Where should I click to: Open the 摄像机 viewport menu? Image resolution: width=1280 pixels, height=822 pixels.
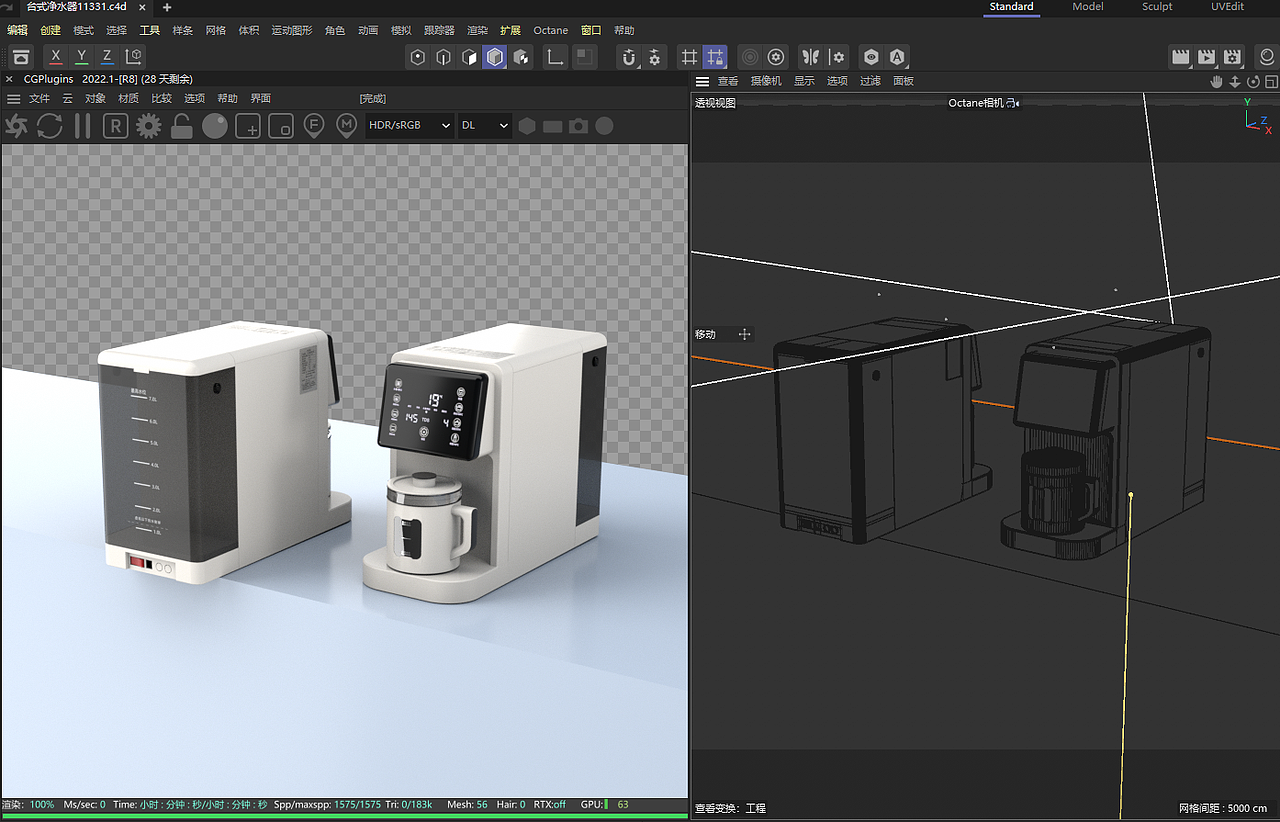pos(766,81)
